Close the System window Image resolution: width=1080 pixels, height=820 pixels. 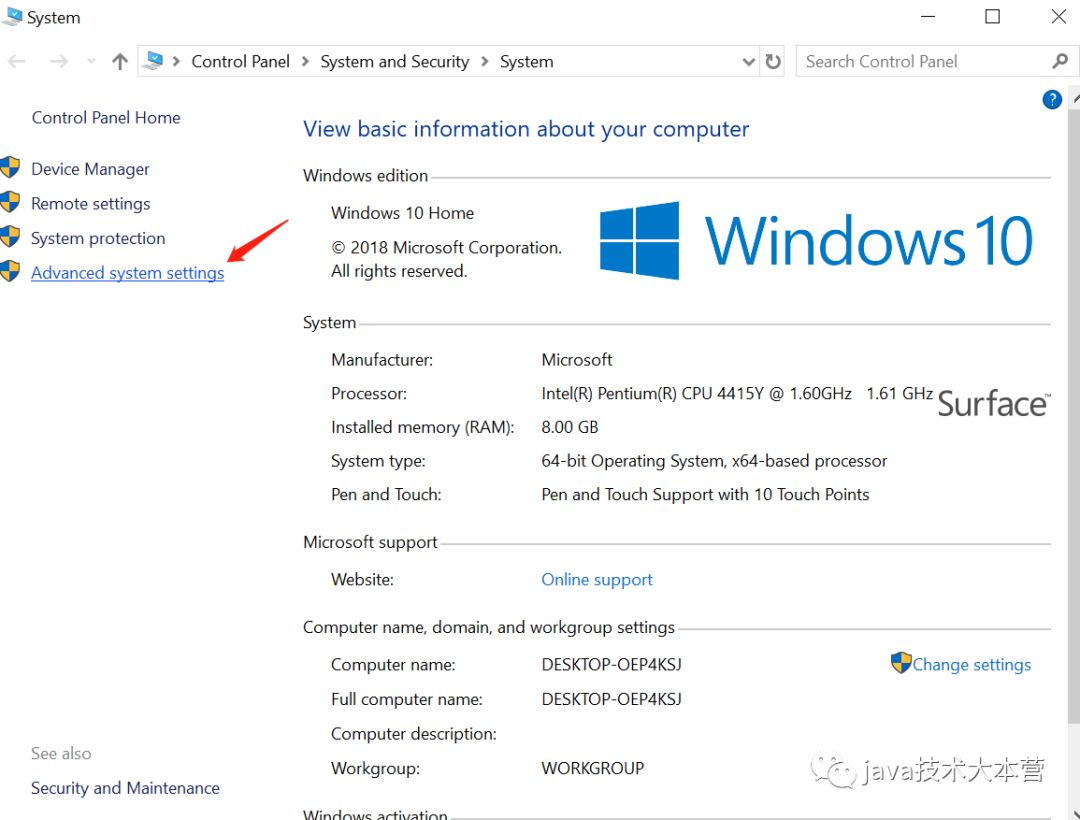[x=1059, y=17]
